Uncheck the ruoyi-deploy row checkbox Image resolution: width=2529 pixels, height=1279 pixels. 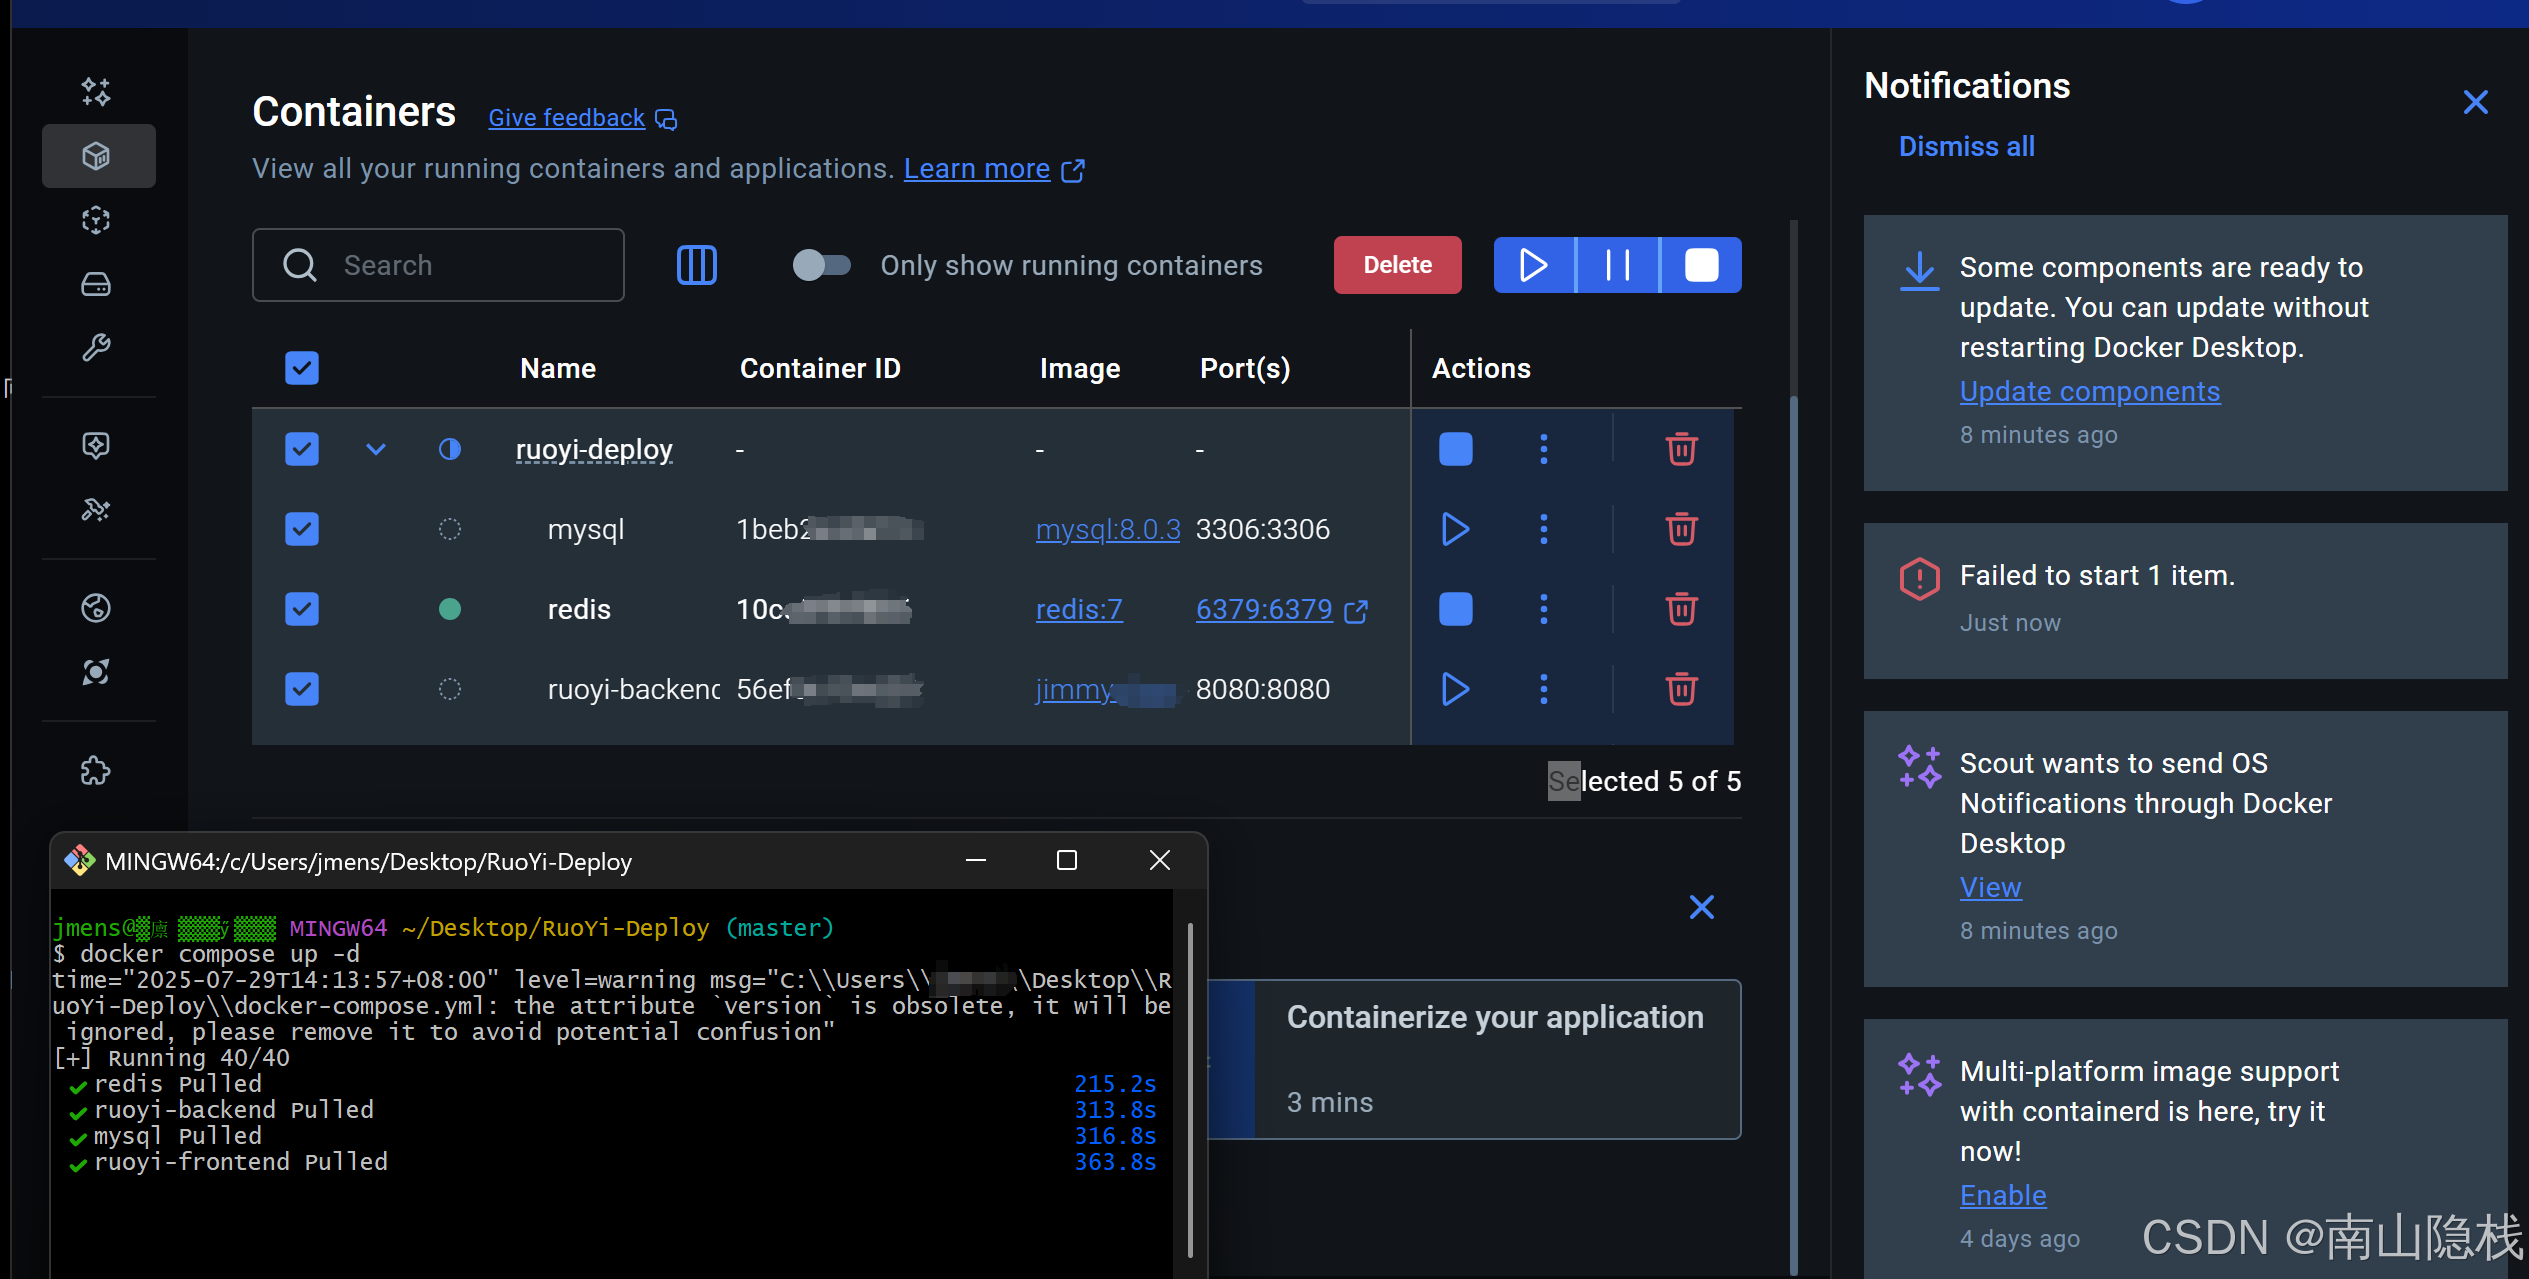[302, 449]
